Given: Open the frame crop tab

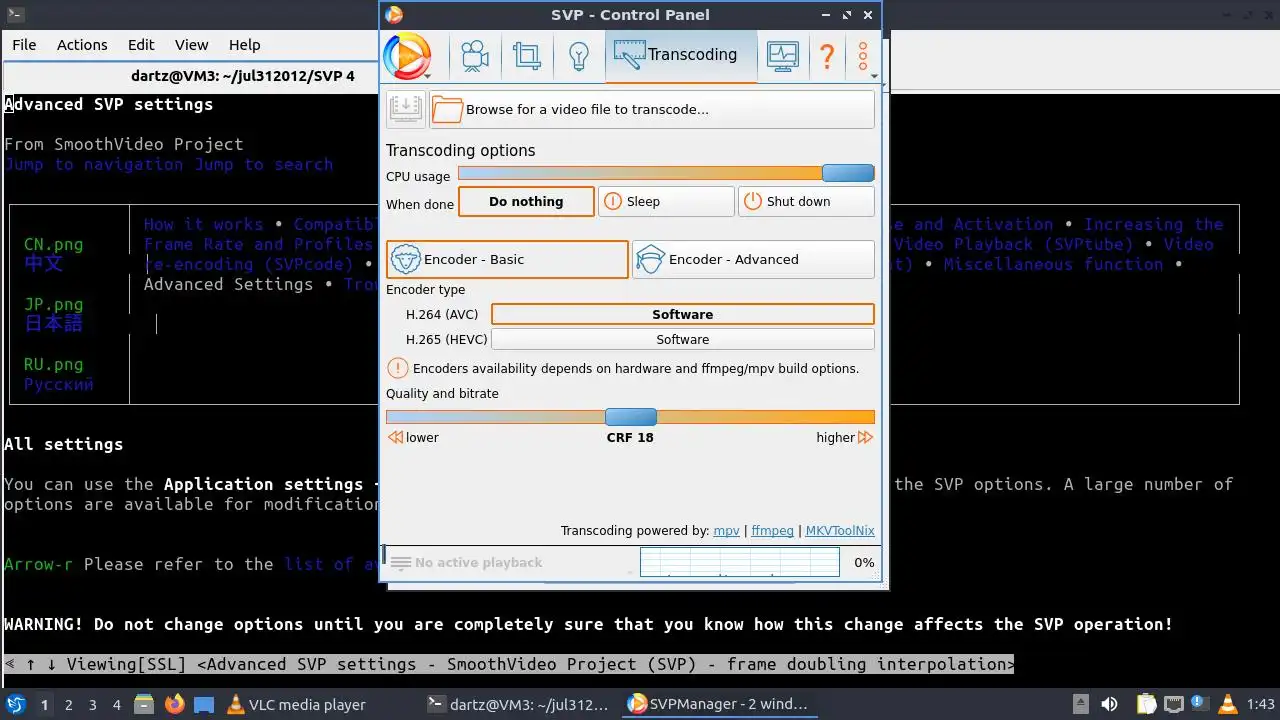Looking at the screenshot, I should [526, 56].
